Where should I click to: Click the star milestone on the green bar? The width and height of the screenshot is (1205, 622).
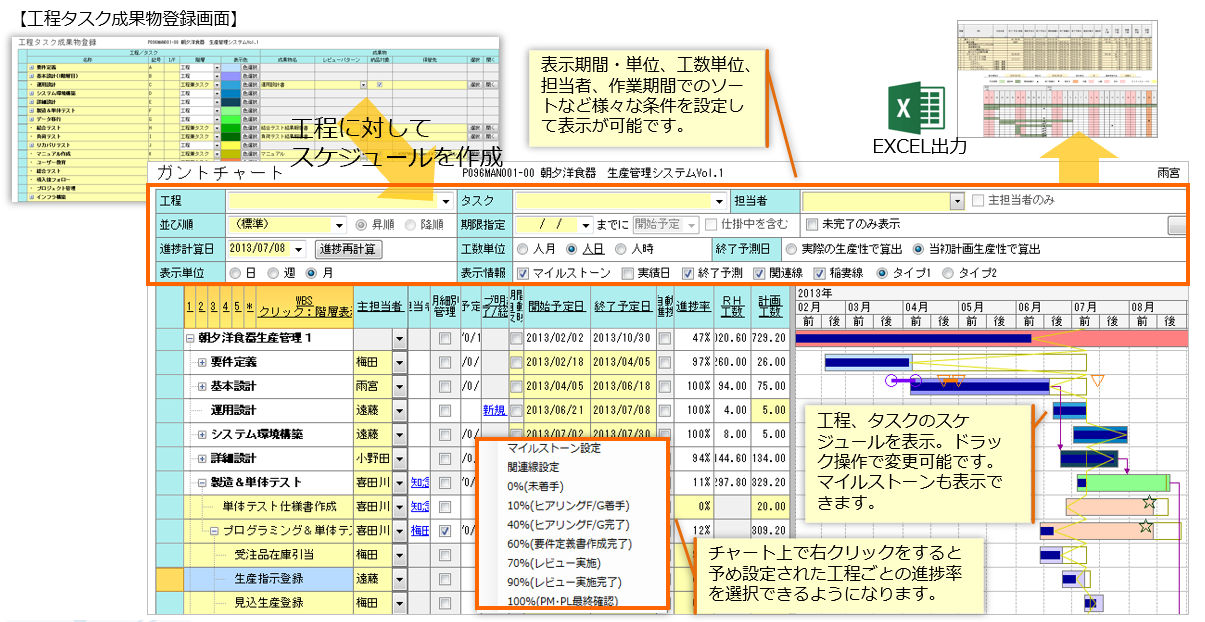pos(1148,501)
